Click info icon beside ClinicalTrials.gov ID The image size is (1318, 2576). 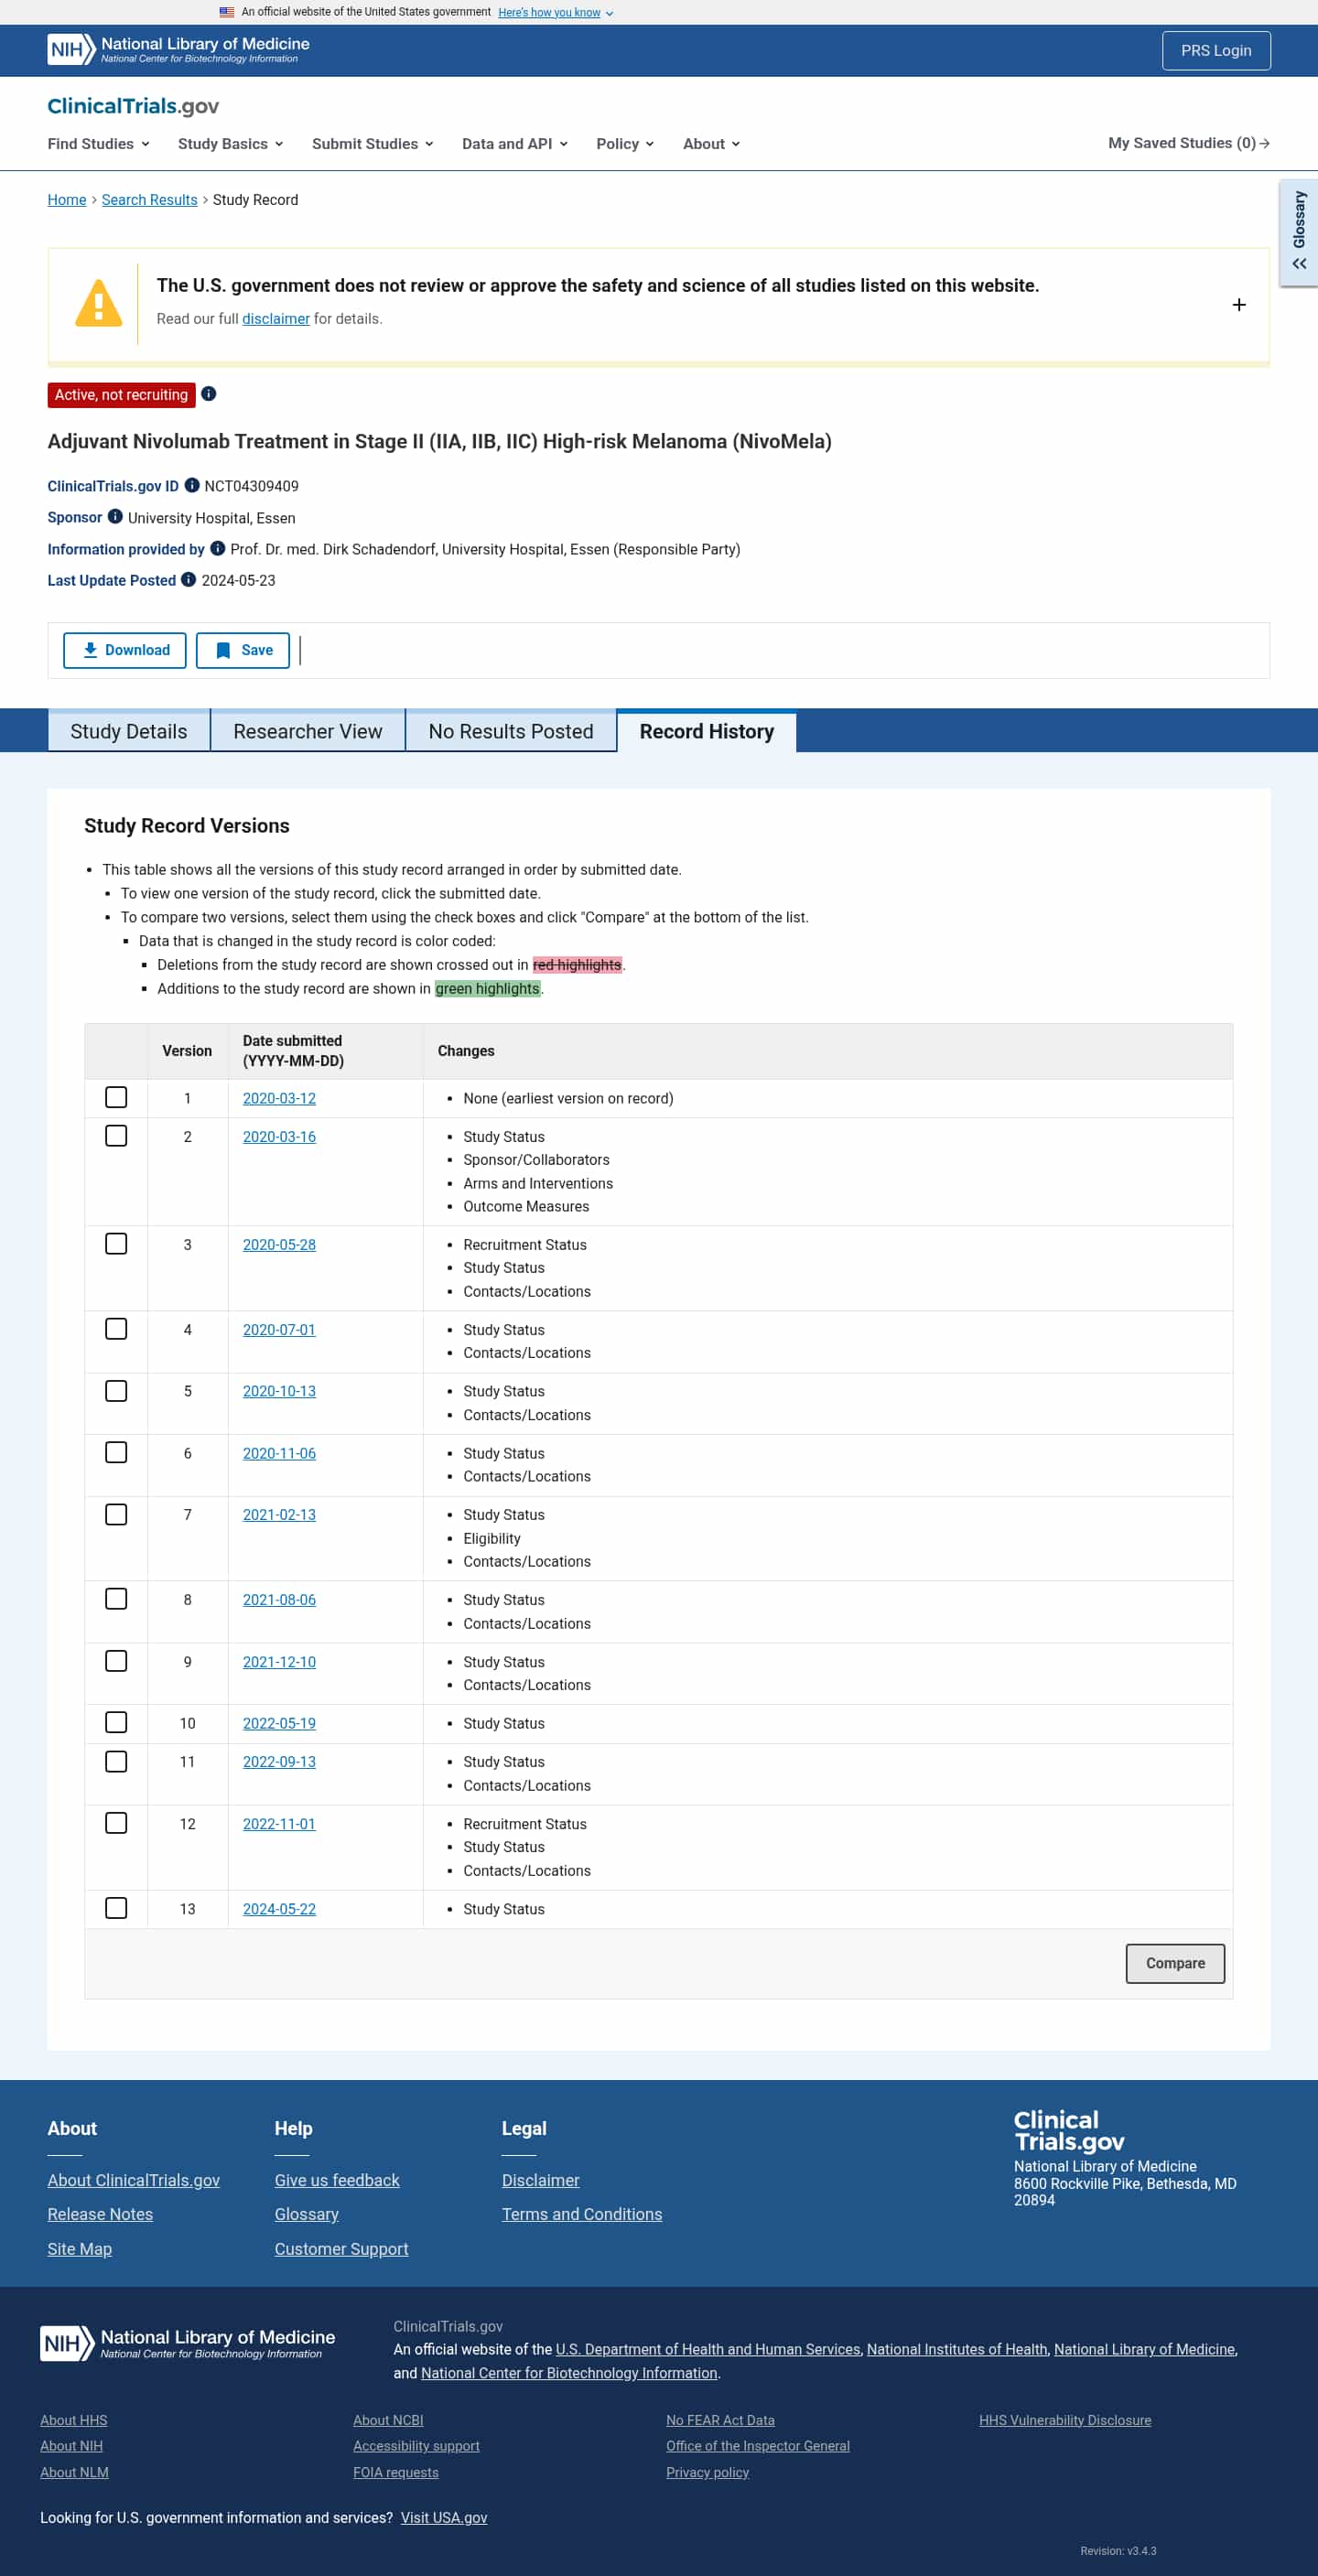[192, 485]
